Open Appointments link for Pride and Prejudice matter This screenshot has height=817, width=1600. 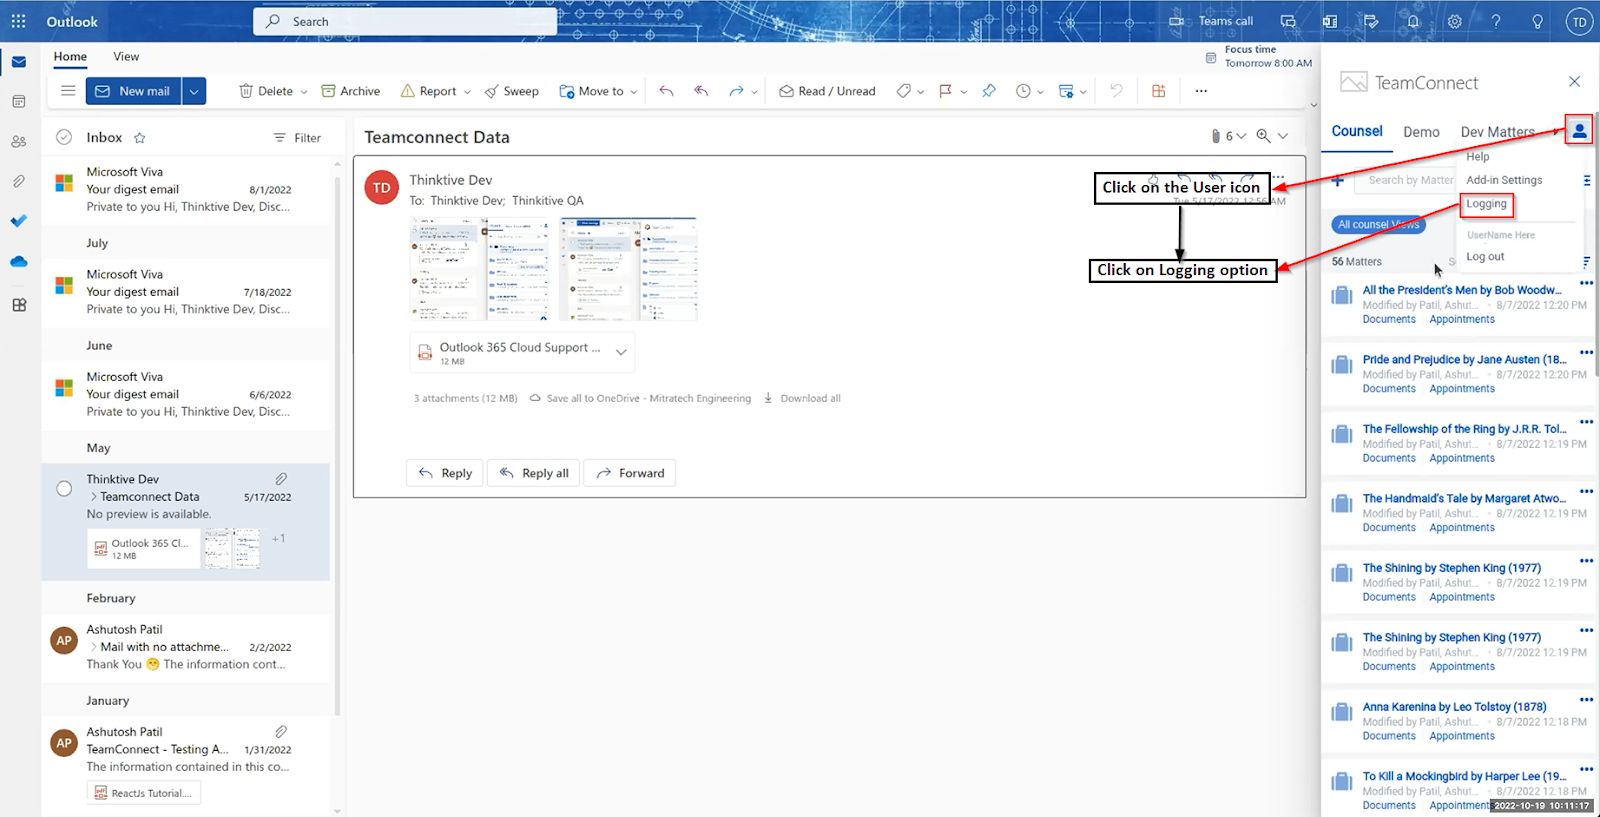(x=1462, y=389)
